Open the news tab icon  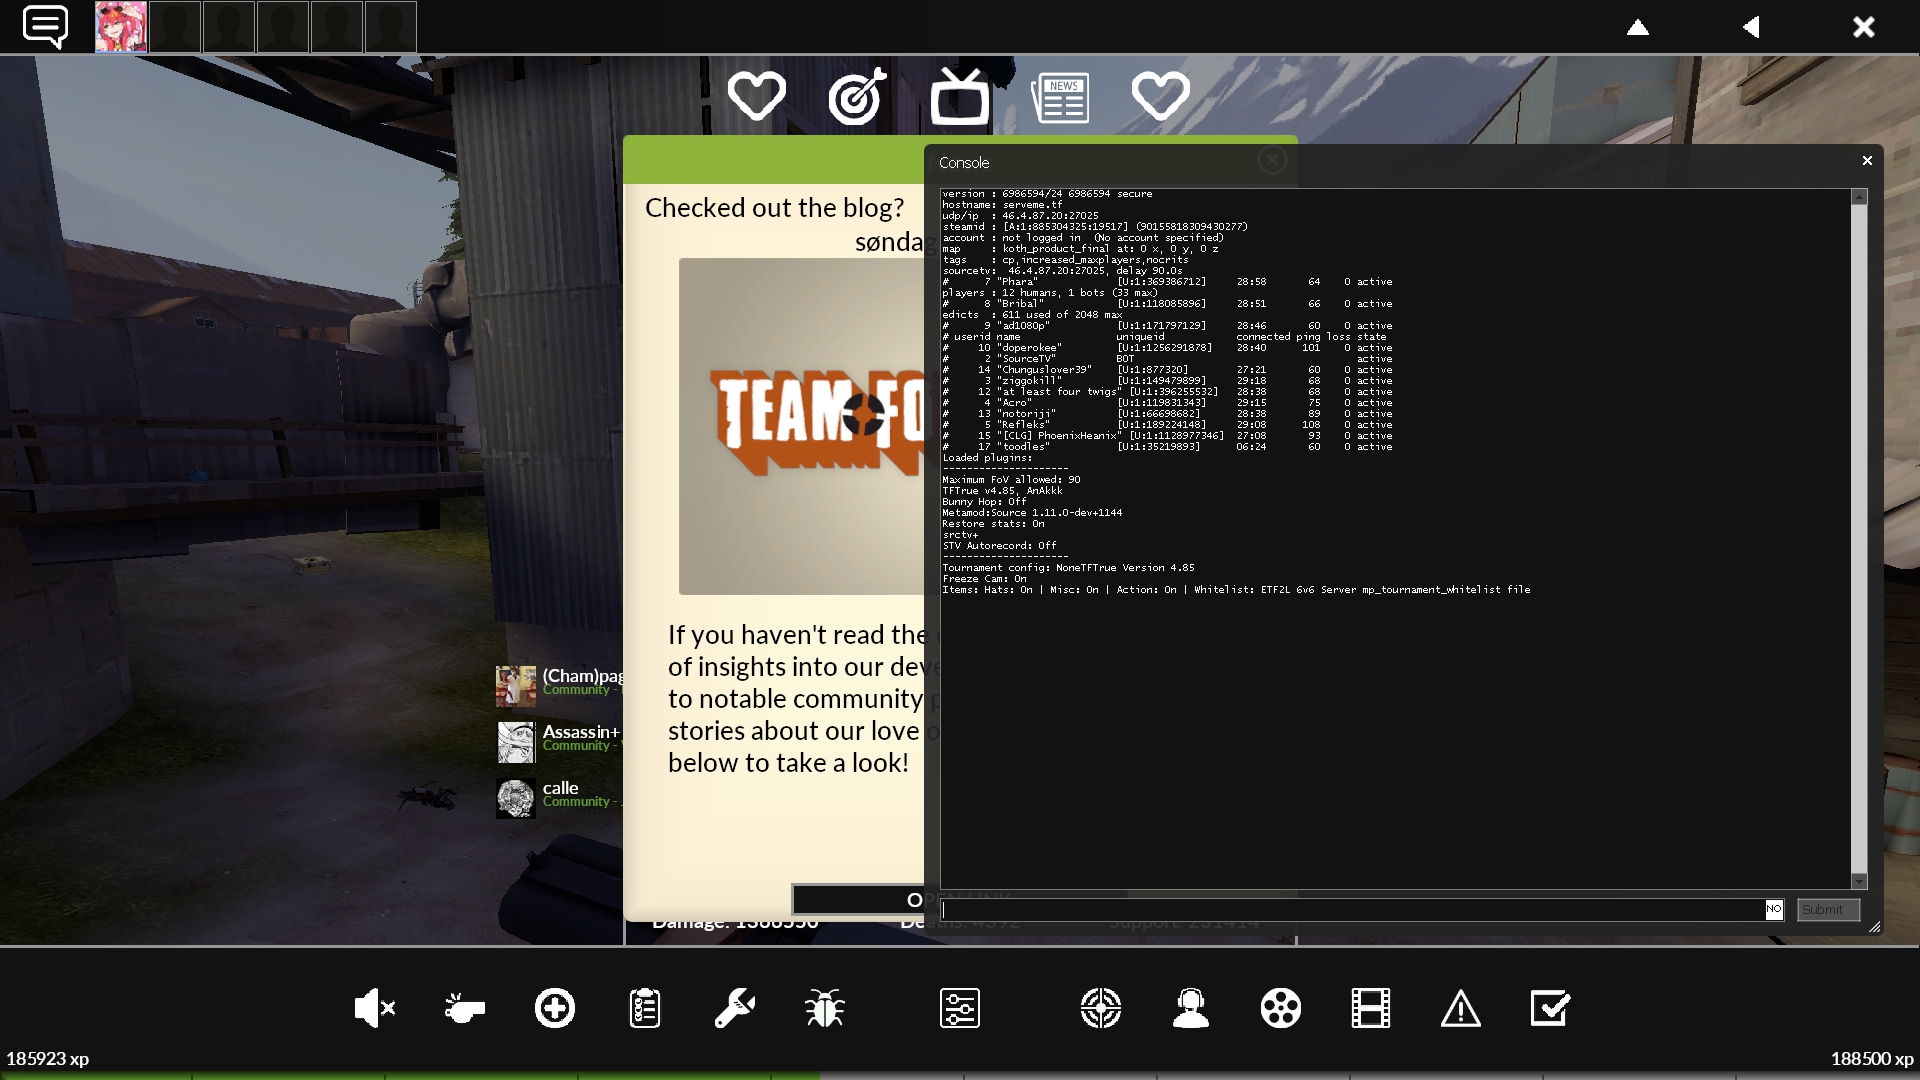click(1061, 97)
